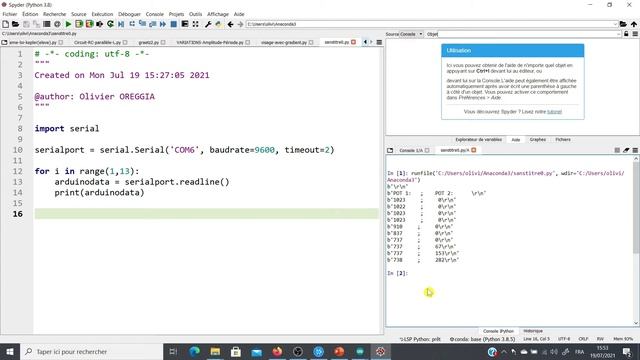Browse console tabs icon
Screen dimensions: 640x360
pos(390,150)
